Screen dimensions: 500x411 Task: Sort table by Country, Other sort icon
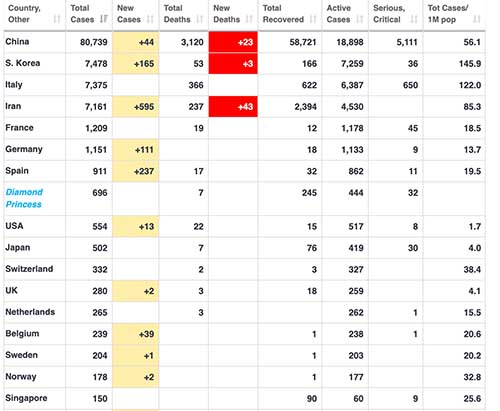pos(57,19)
